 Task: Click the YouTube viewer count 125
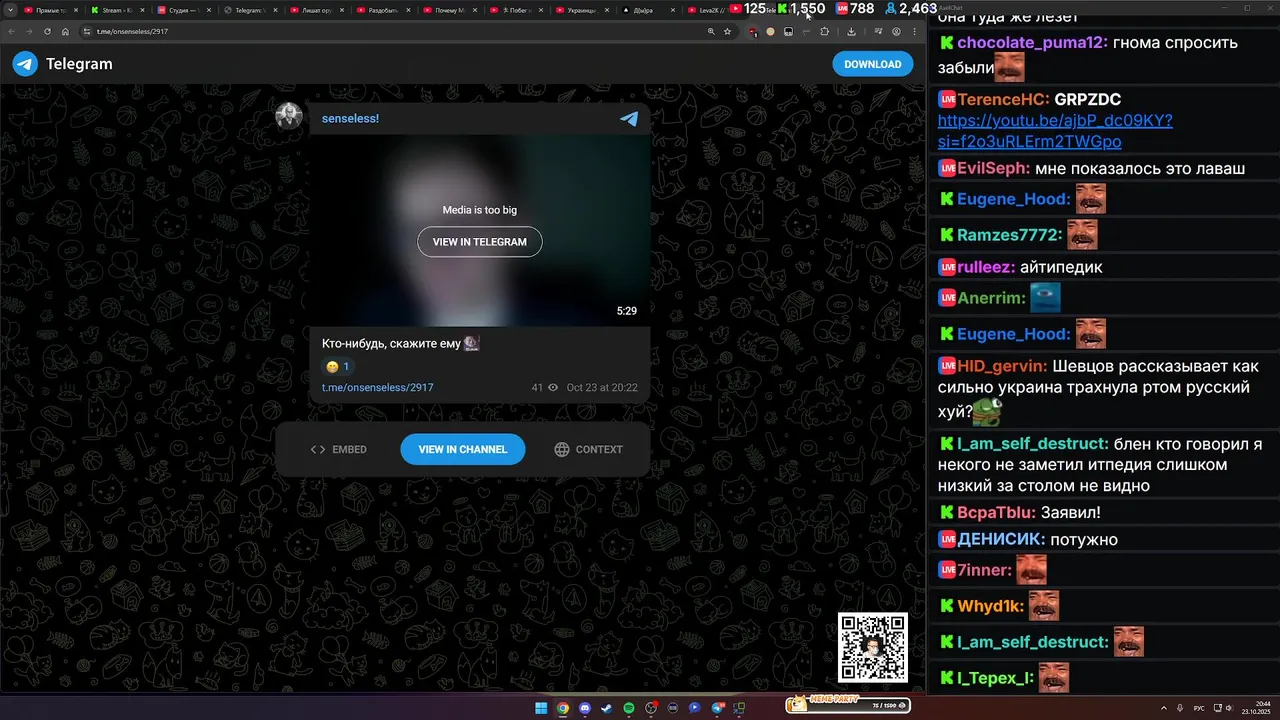pos(748,9)
